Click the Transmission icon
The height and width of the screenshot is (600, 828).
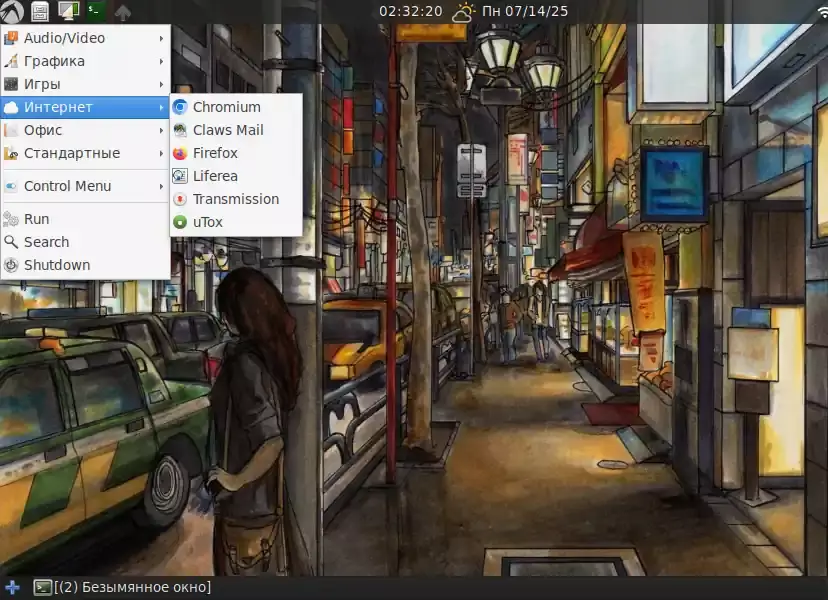(180, 199)
